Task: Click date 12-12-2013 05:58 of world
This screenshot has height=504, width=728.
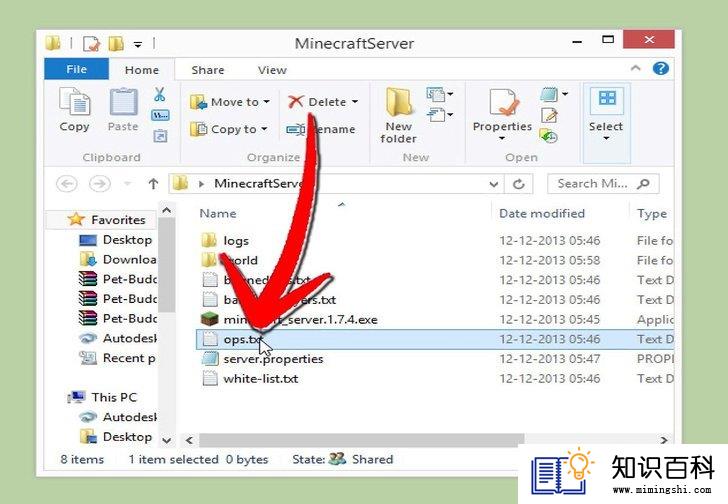Action: pos(550,260)
